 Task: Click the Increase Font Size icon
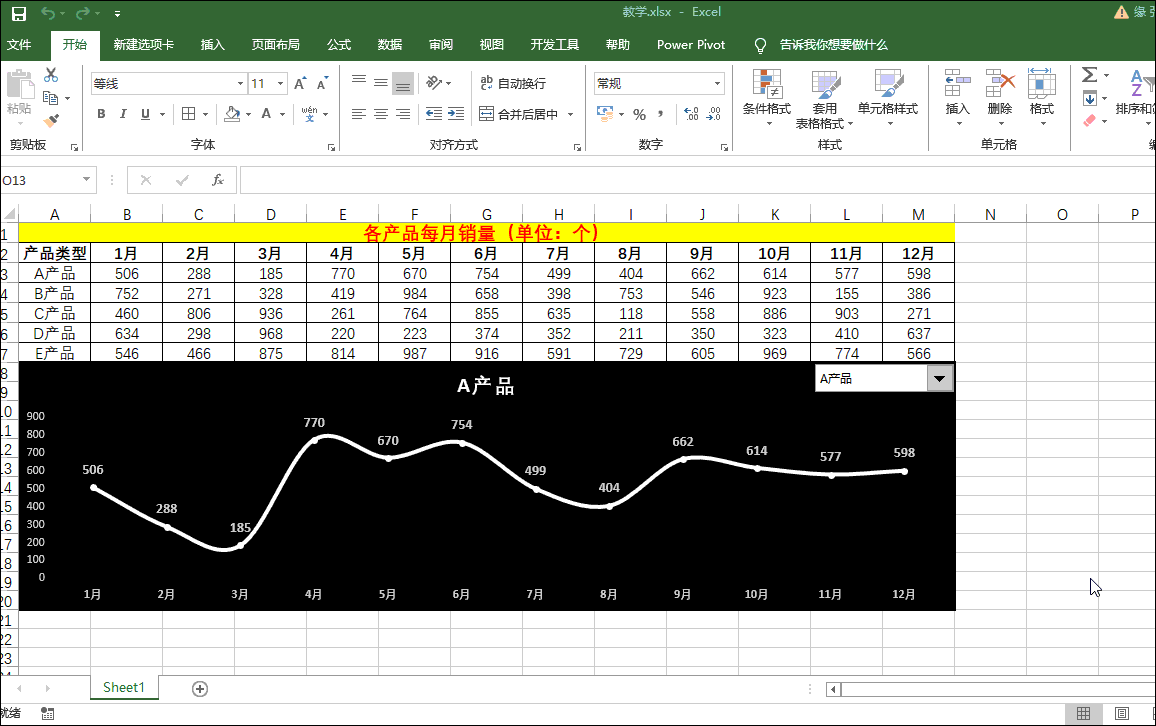300,84
